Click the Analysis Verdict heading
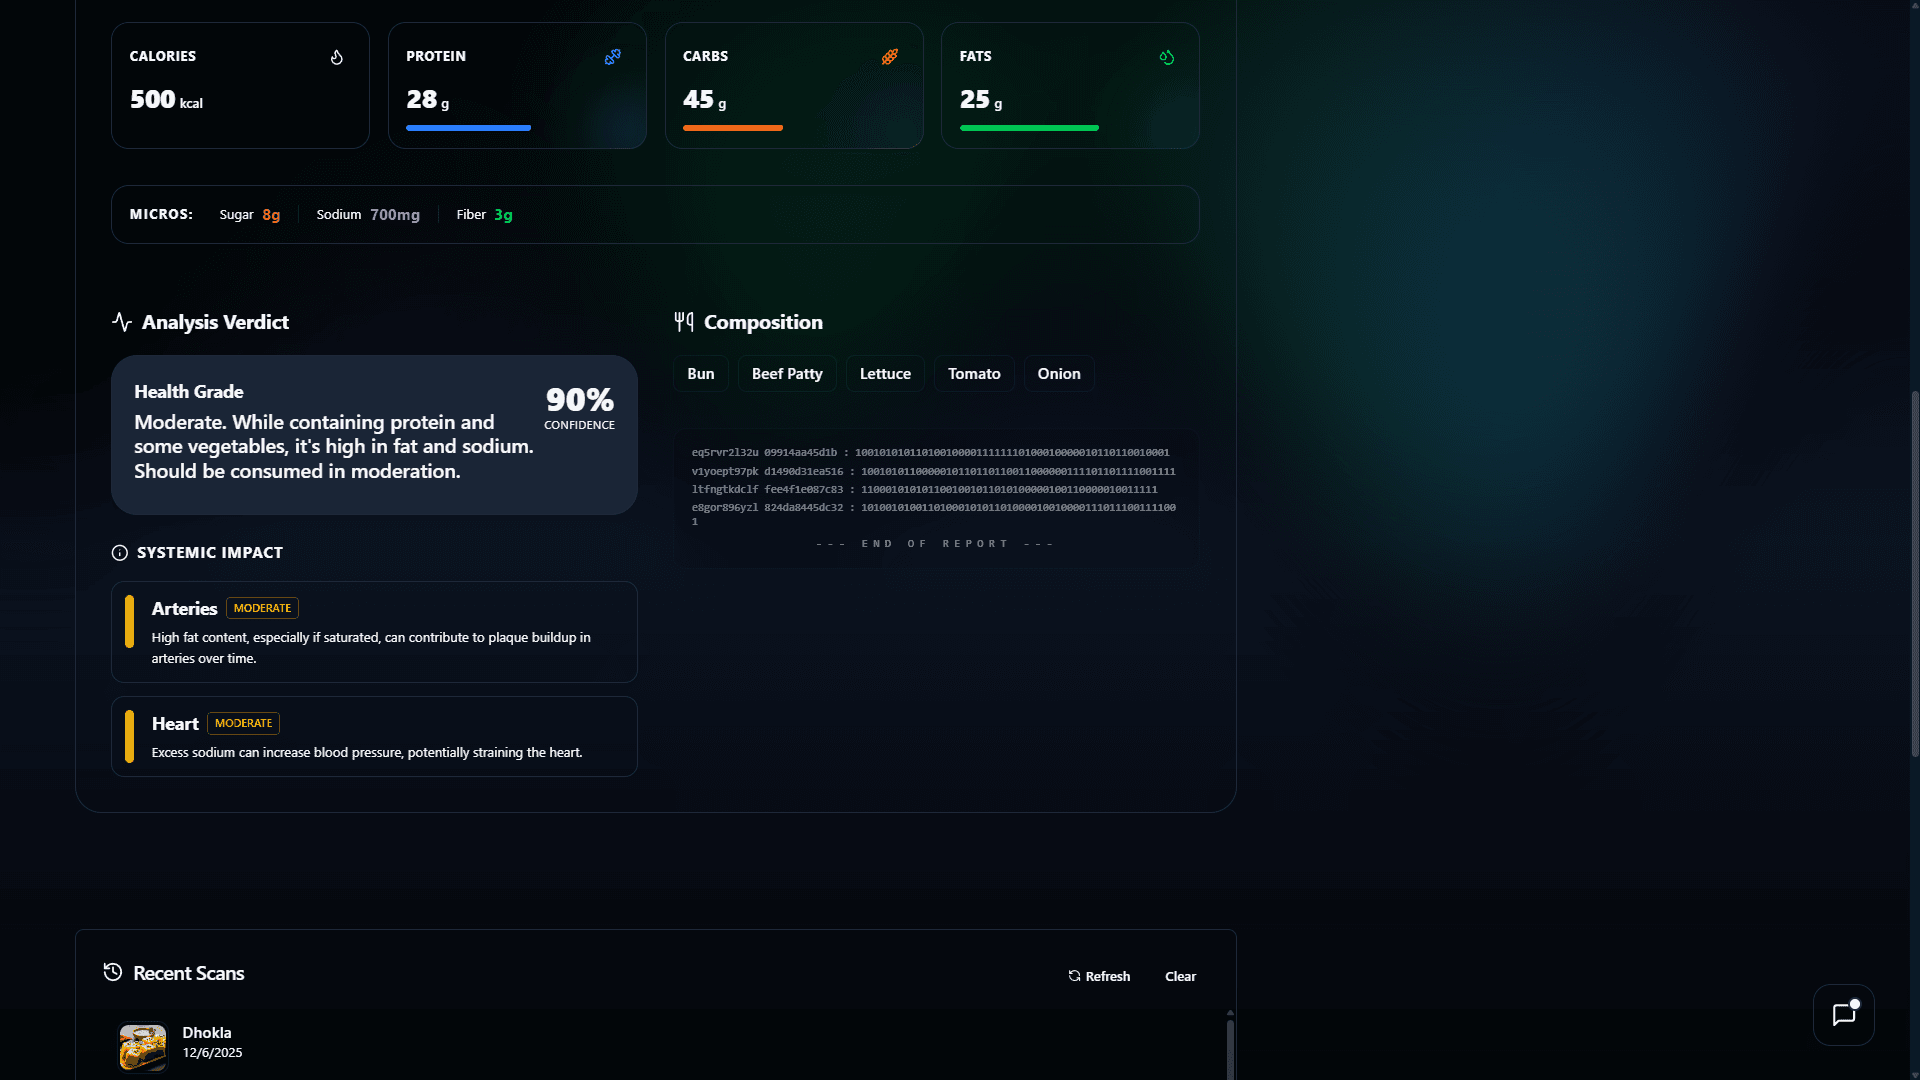The height and width of the screenshot is (1080, 1920). [215, 322]
